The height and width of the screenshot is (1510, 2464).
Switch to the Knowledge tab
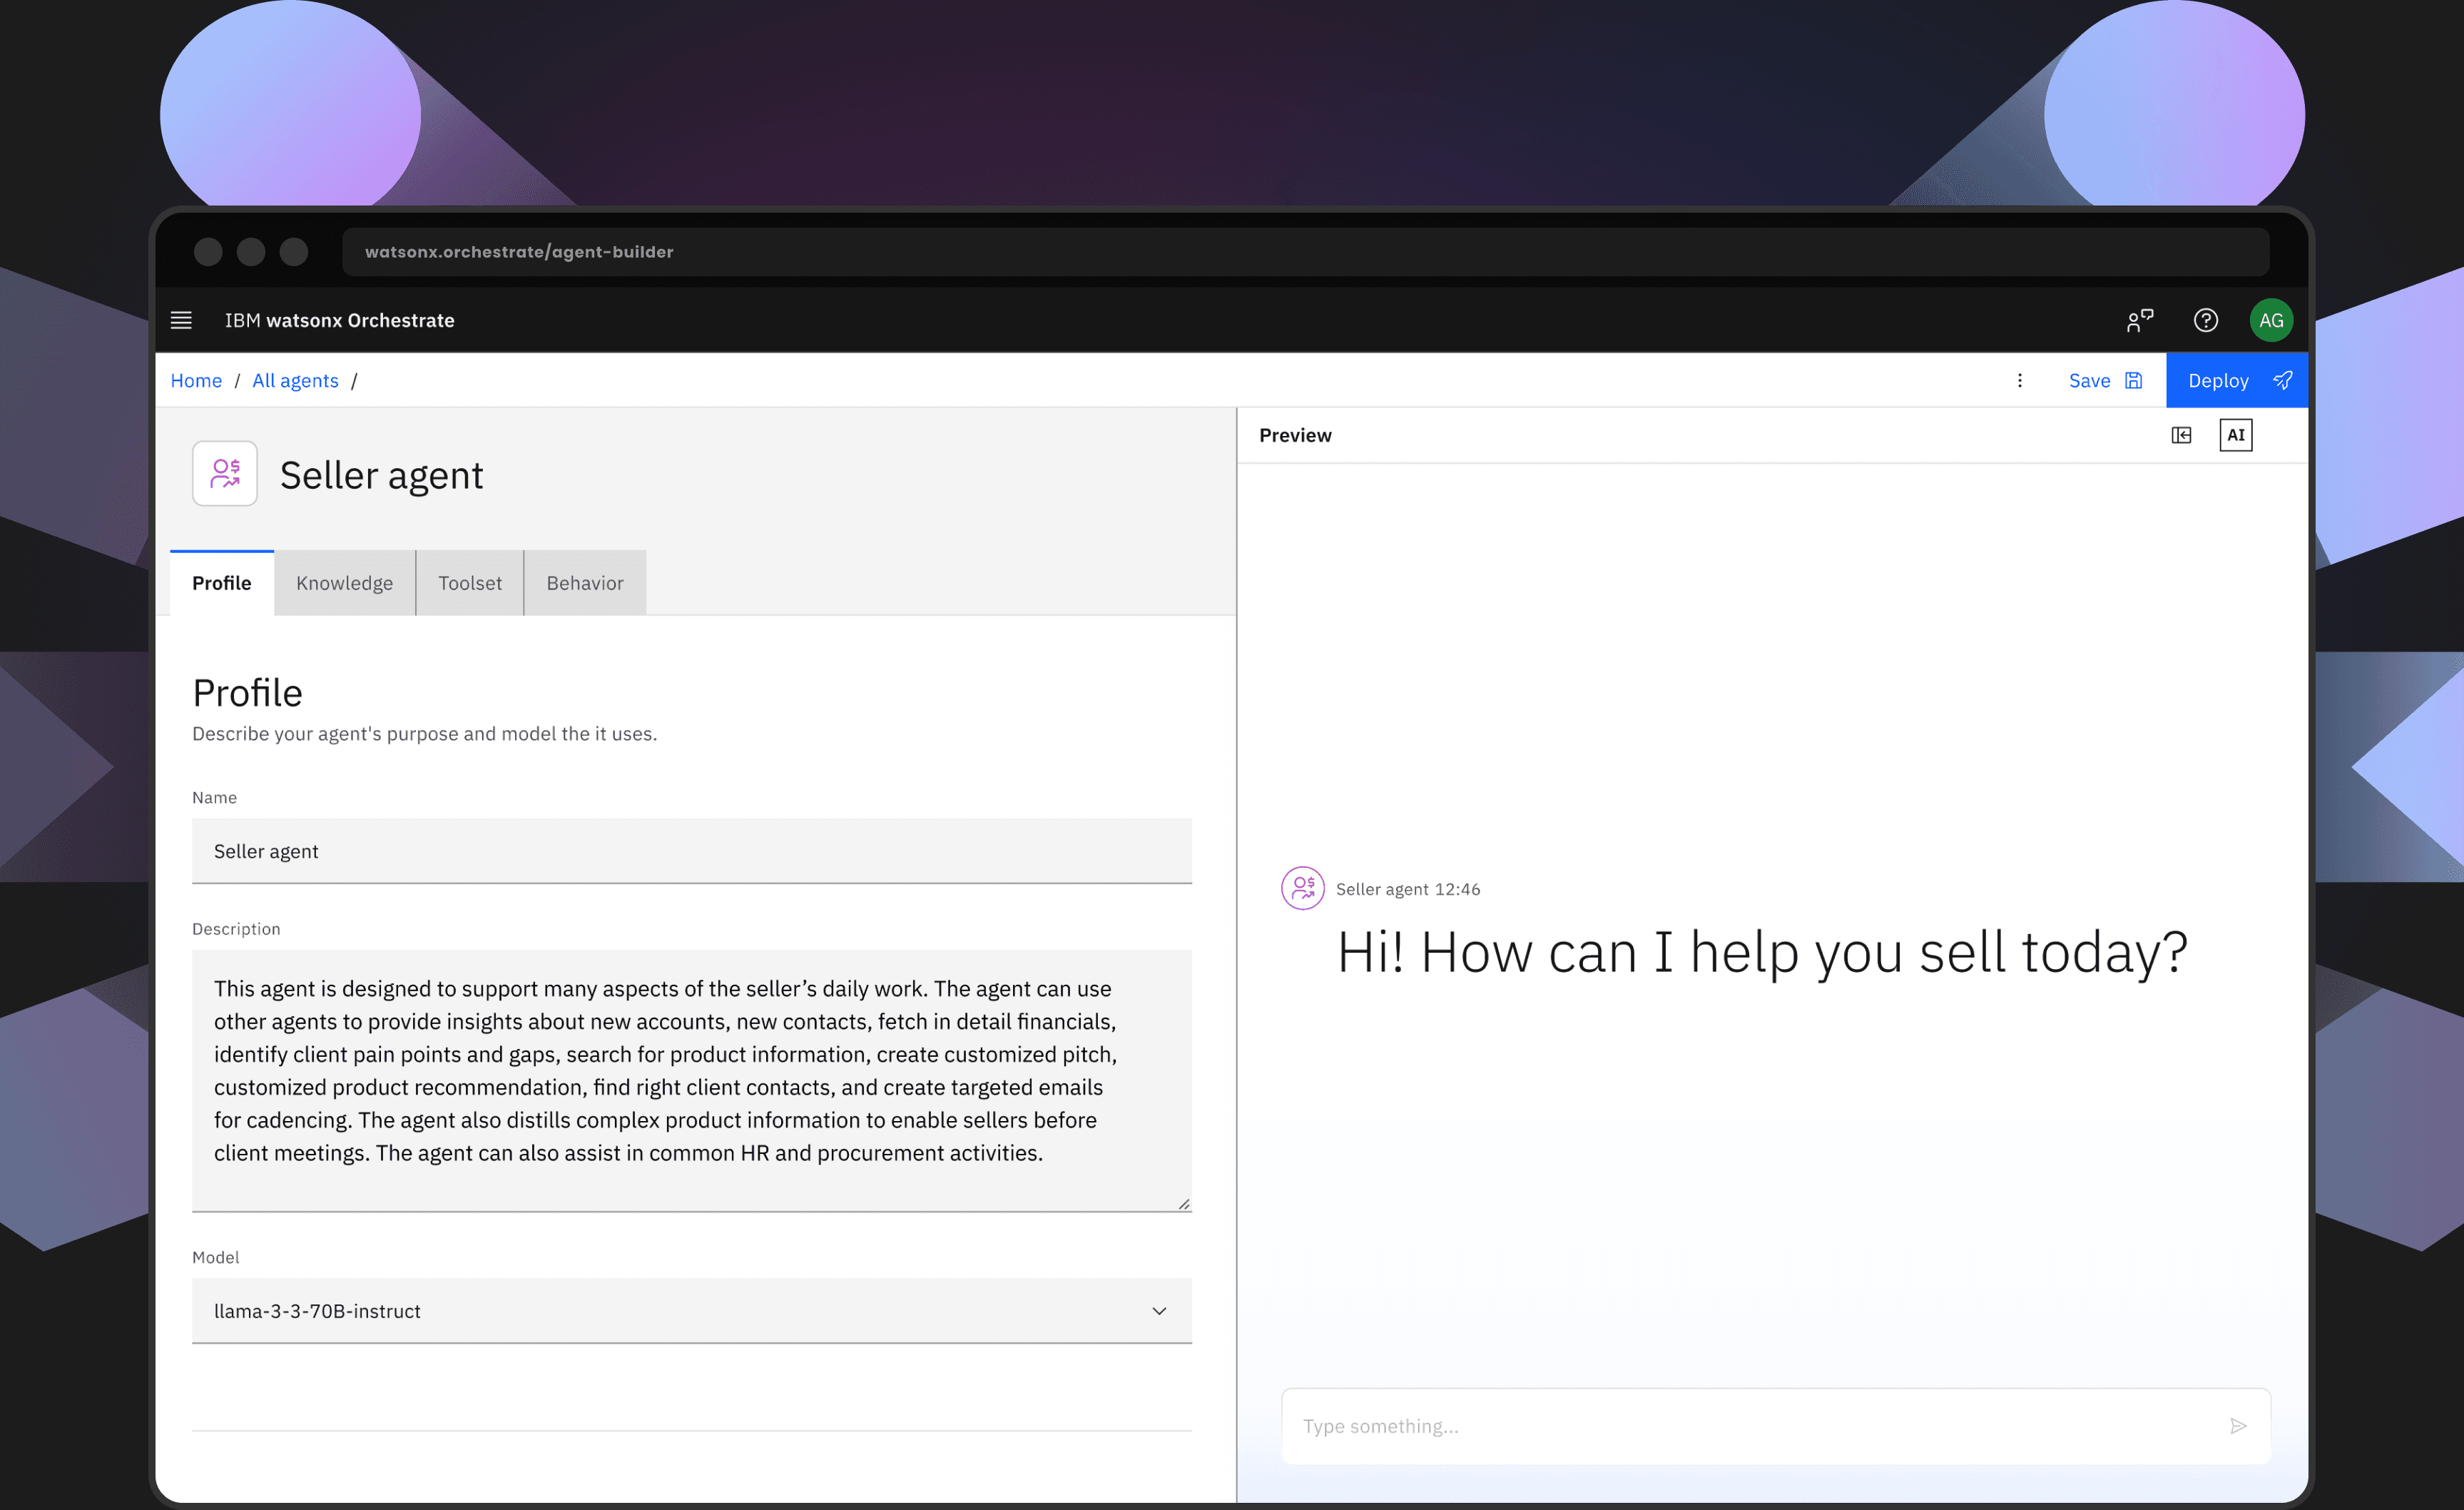coord(344,583)
